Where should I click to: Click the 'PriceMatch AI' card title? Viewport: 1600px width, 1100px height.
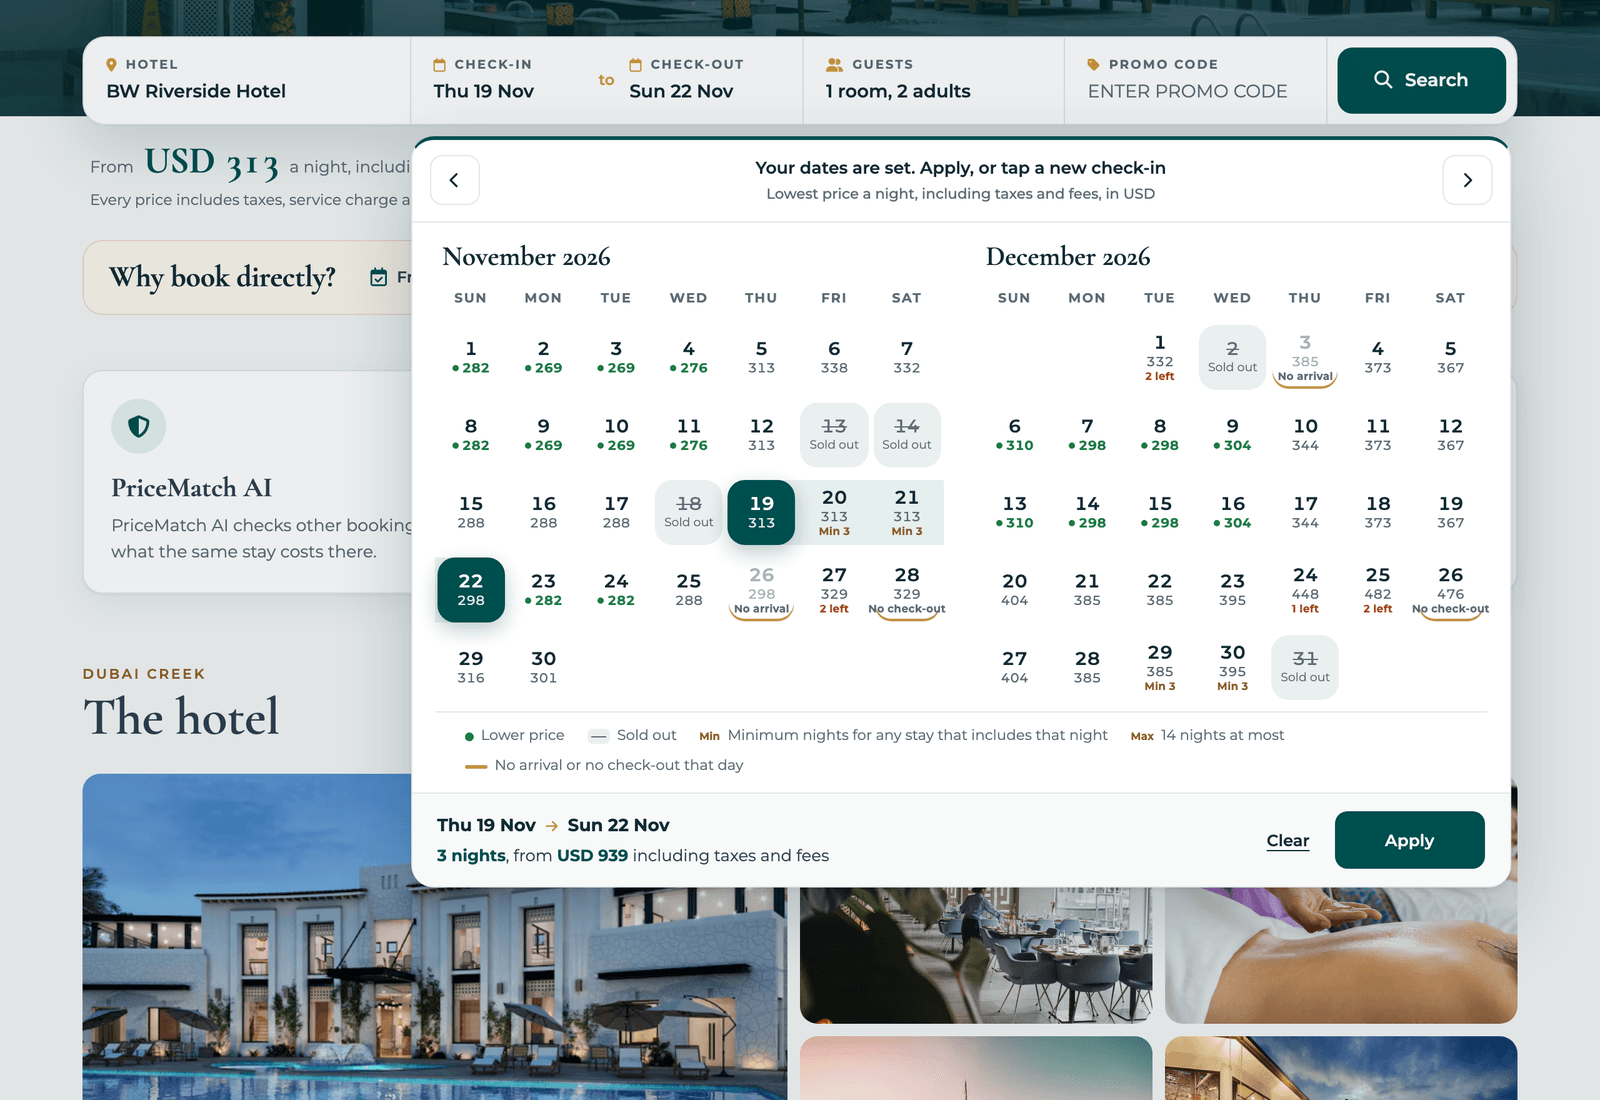click(192, 487)
